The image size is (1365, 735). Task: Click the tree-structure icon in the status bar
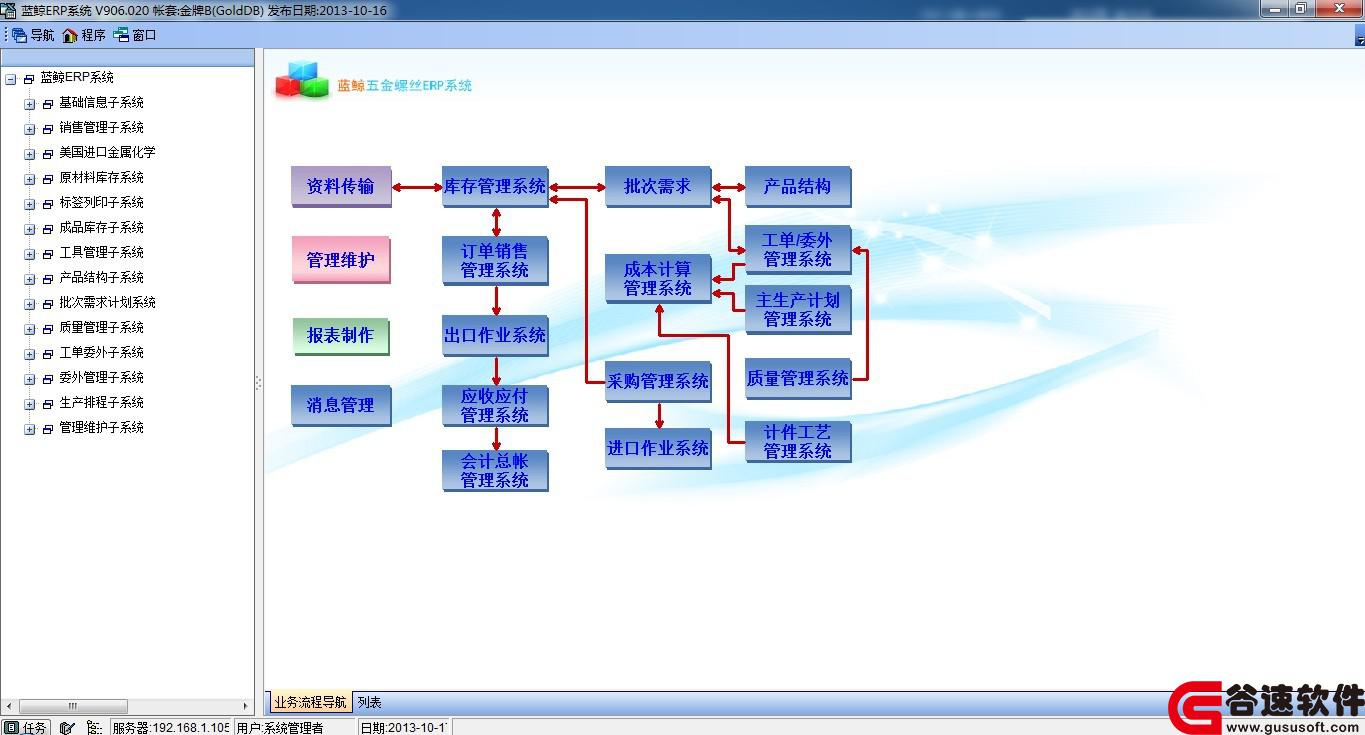point(94,727)
